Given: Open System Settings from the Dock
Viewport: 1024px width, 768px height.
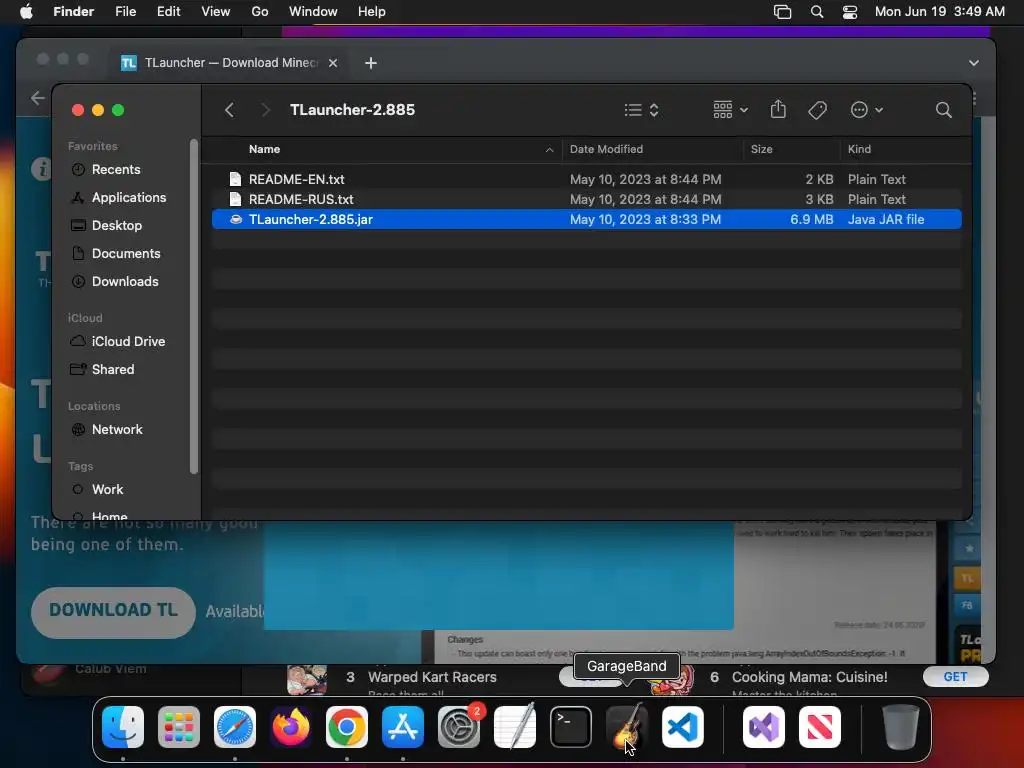Looking at the screenshot, I should tap(459, 726).
